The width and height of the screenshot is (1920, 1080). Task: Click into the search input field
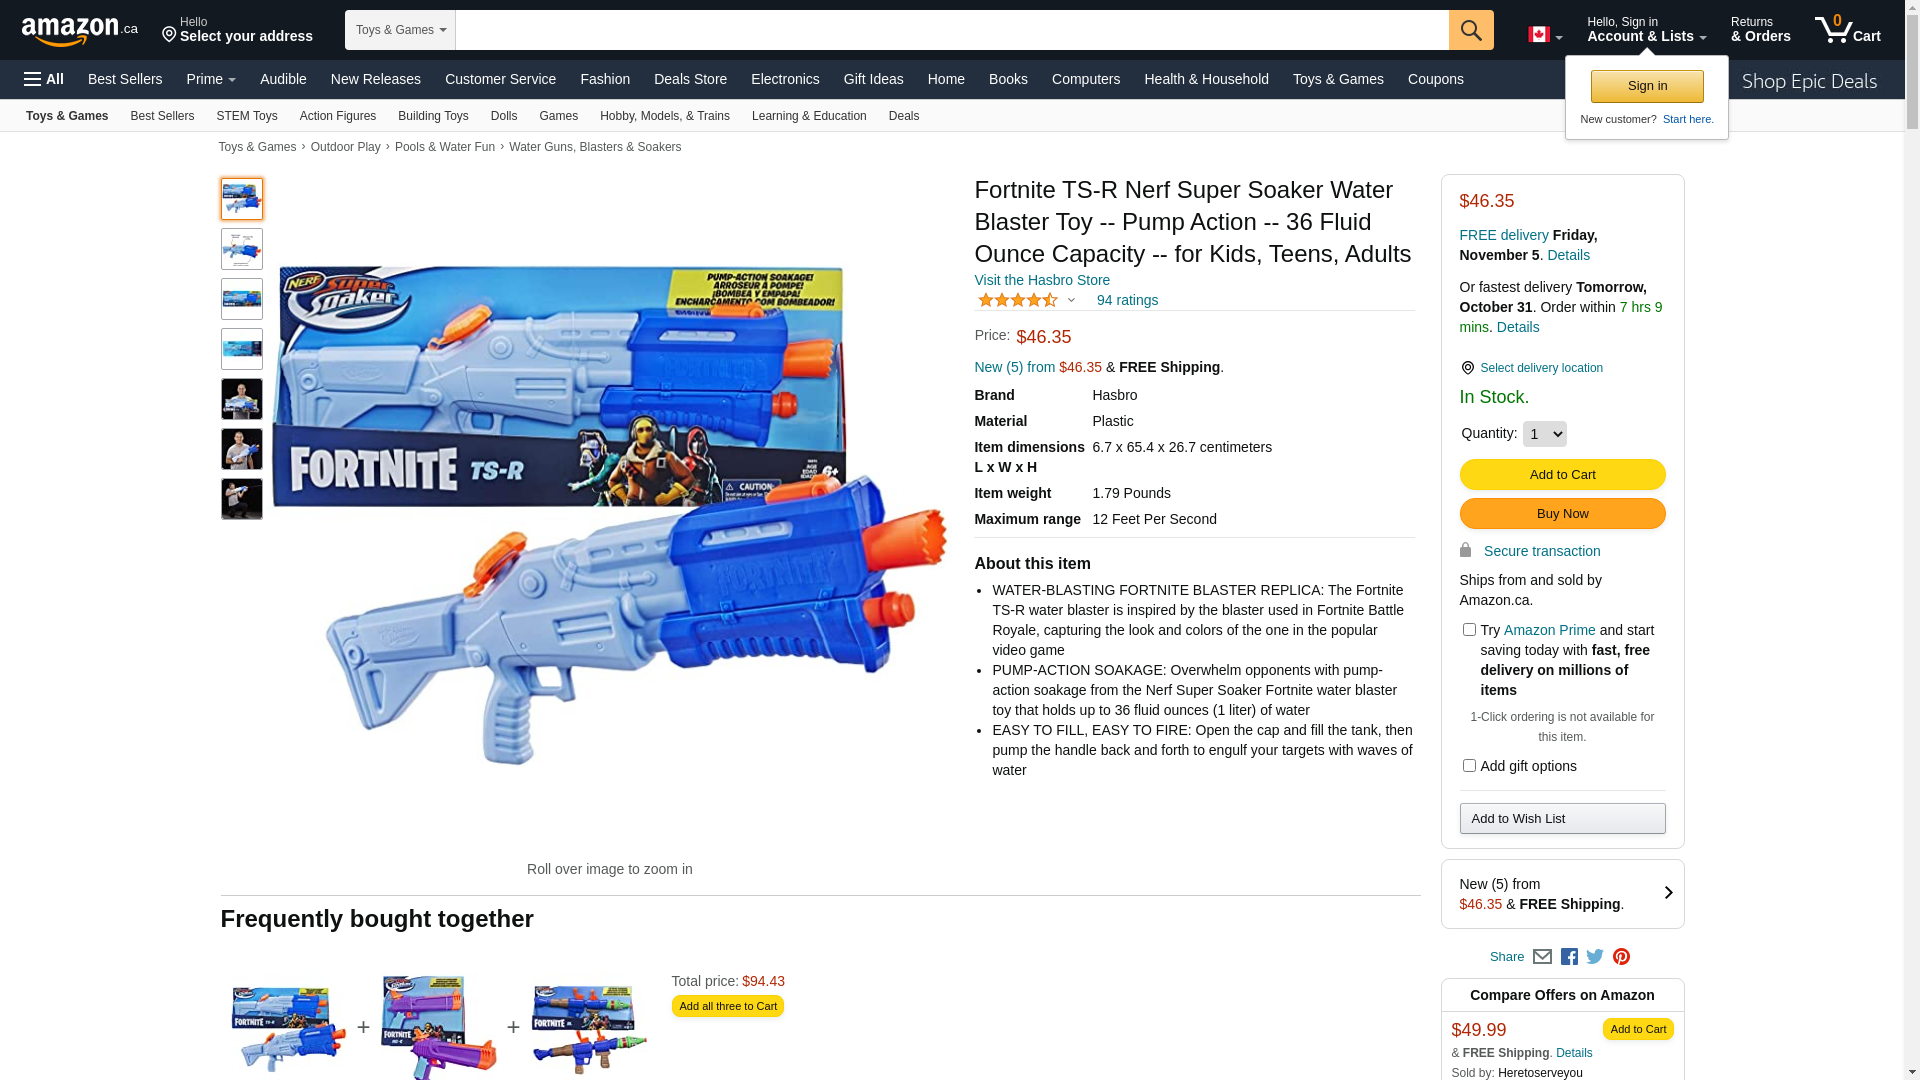click(x=952, y=30)
